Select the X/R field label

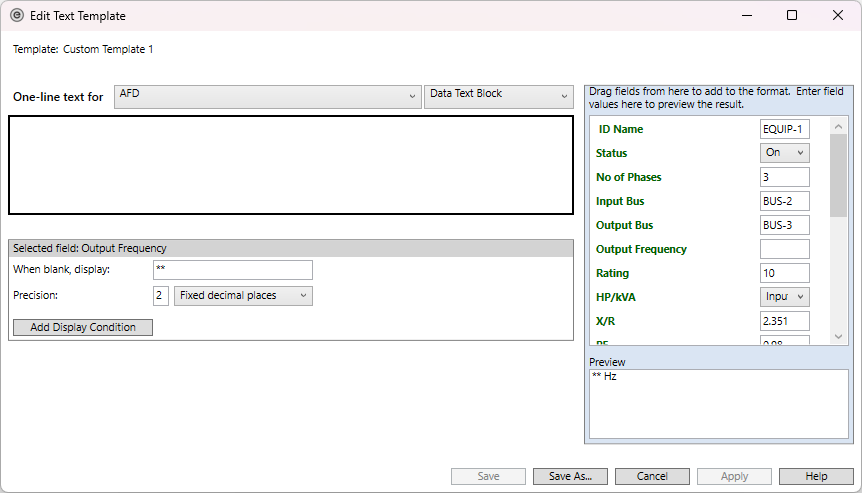(605, 322)
